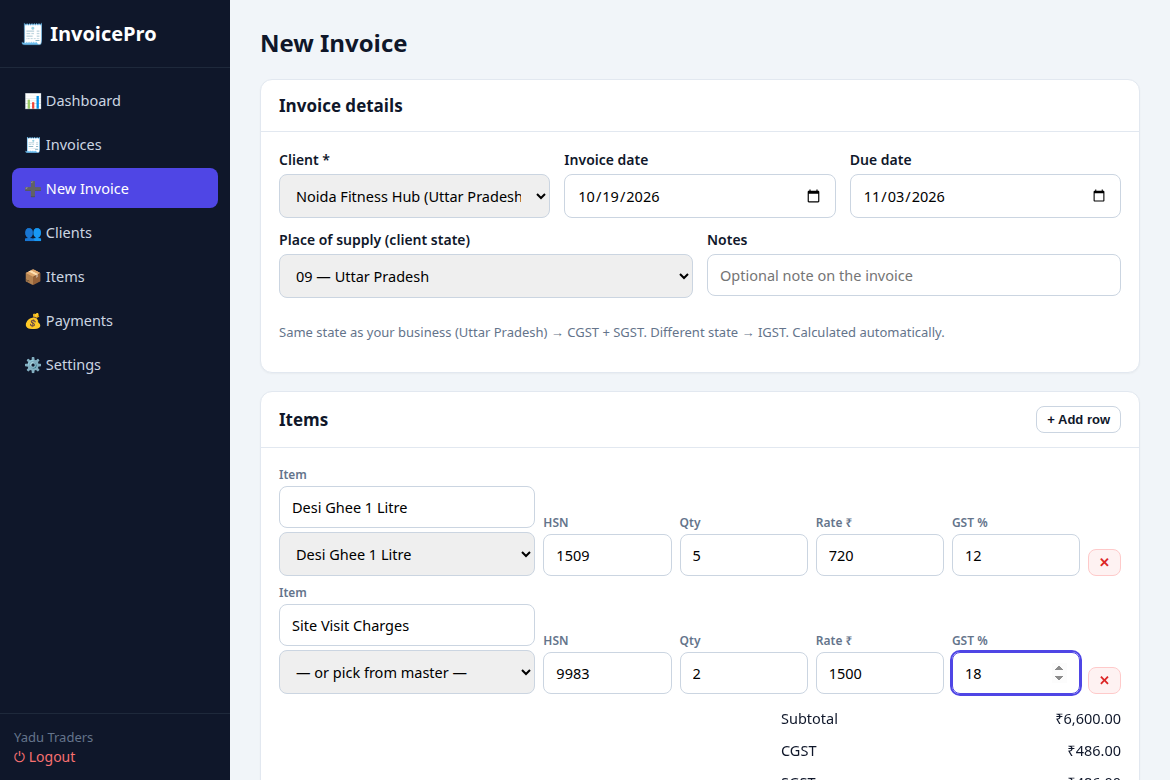Click the Invoice details section heading
Viewport: 1170px width, 780px height.
340,105
